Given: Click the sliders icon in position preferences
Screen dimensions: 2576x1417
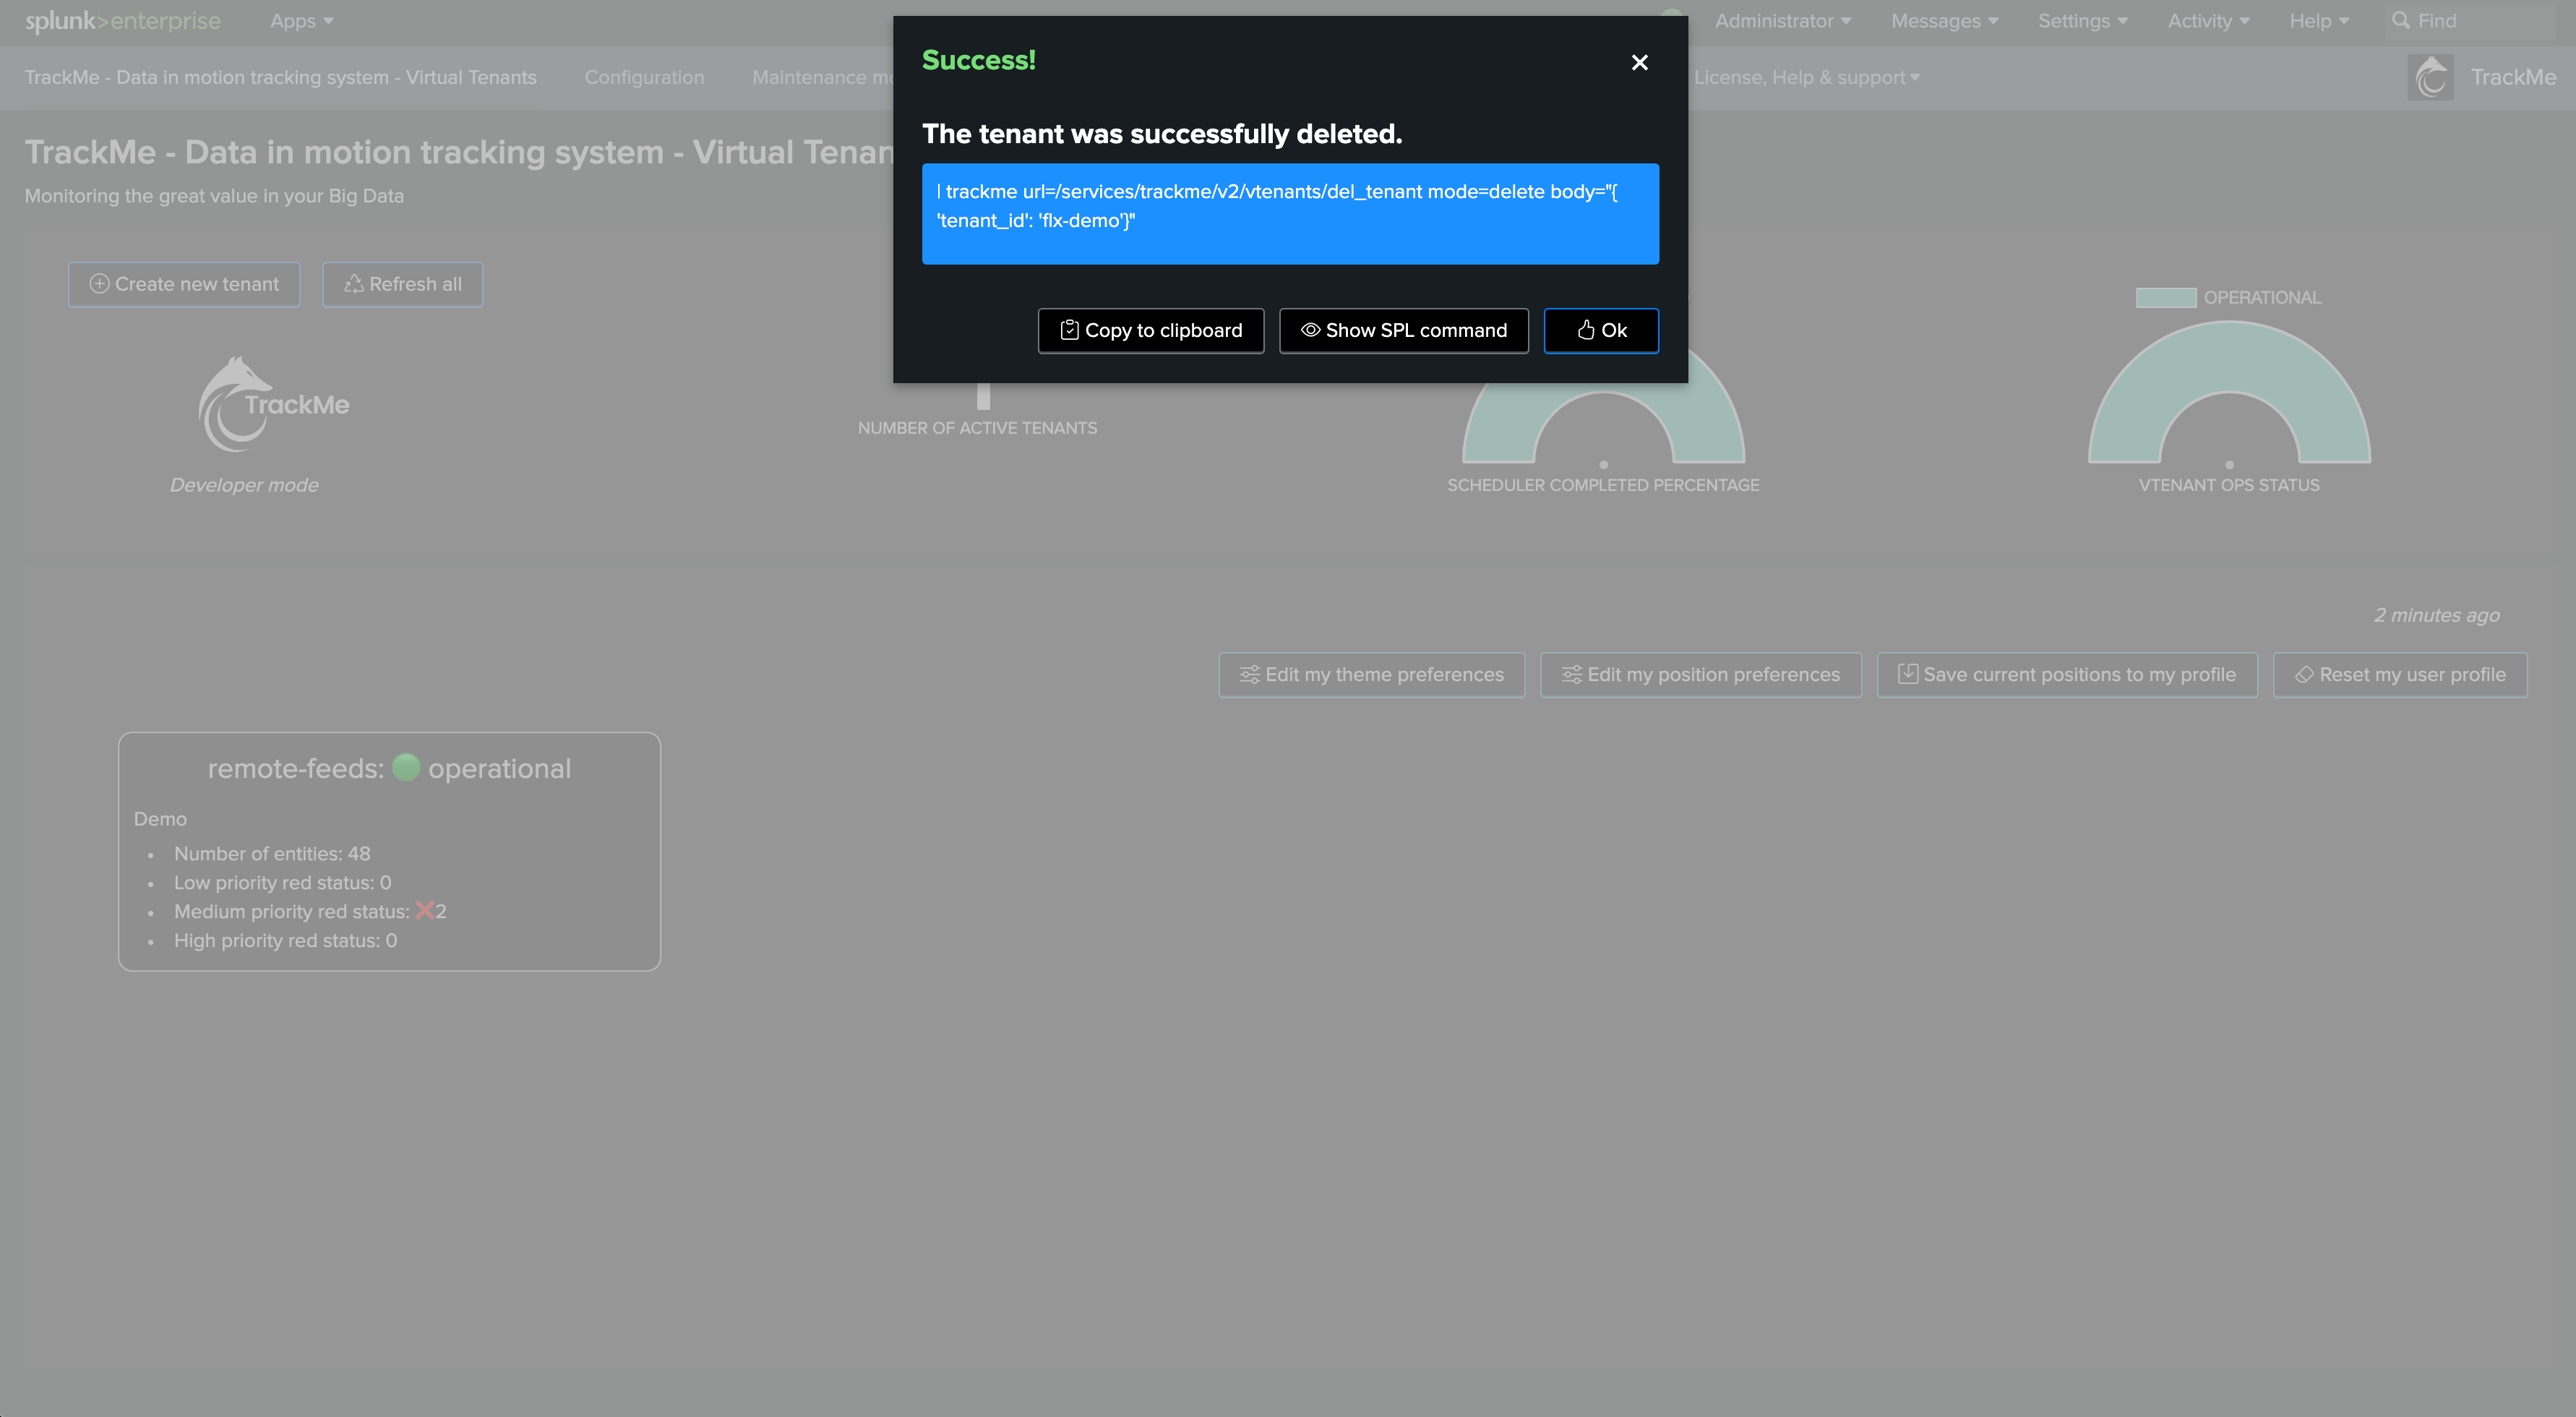Looking at the screenshot, I should [x=1571, y=675].
